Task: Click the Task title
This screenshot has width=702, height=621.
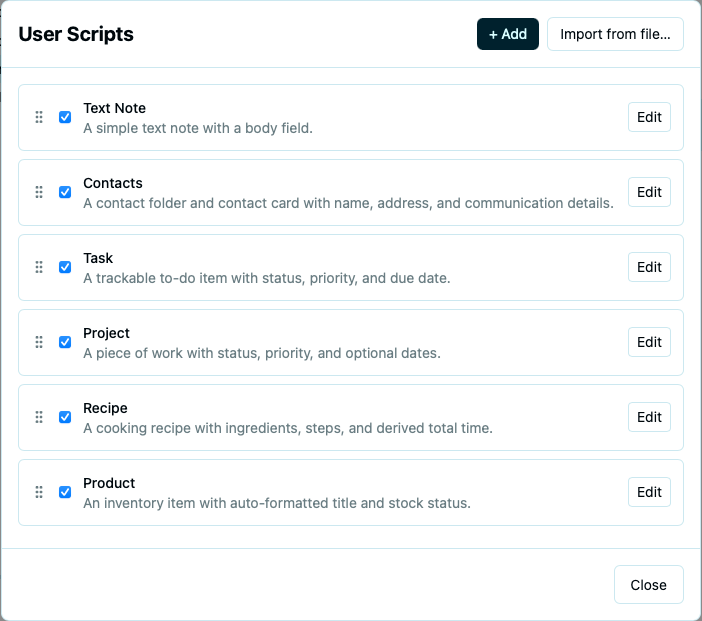Action: pyautogui.click(x=98, y=258)
